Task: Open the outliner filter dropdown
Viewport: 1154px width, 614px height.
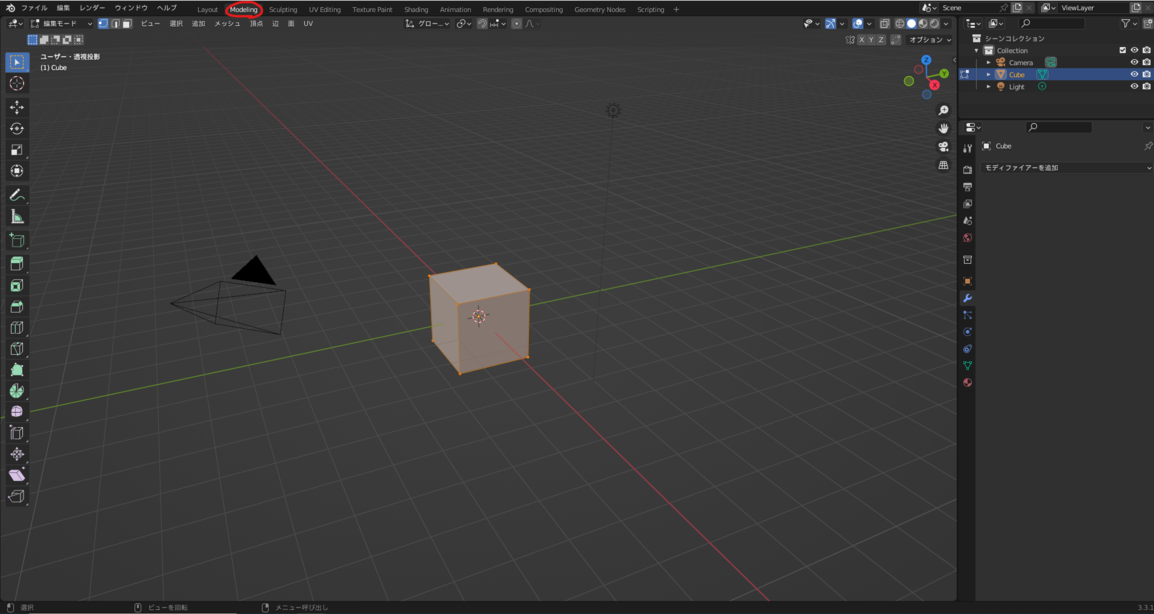Action: pyautogui.click(x=1129, y=24)
